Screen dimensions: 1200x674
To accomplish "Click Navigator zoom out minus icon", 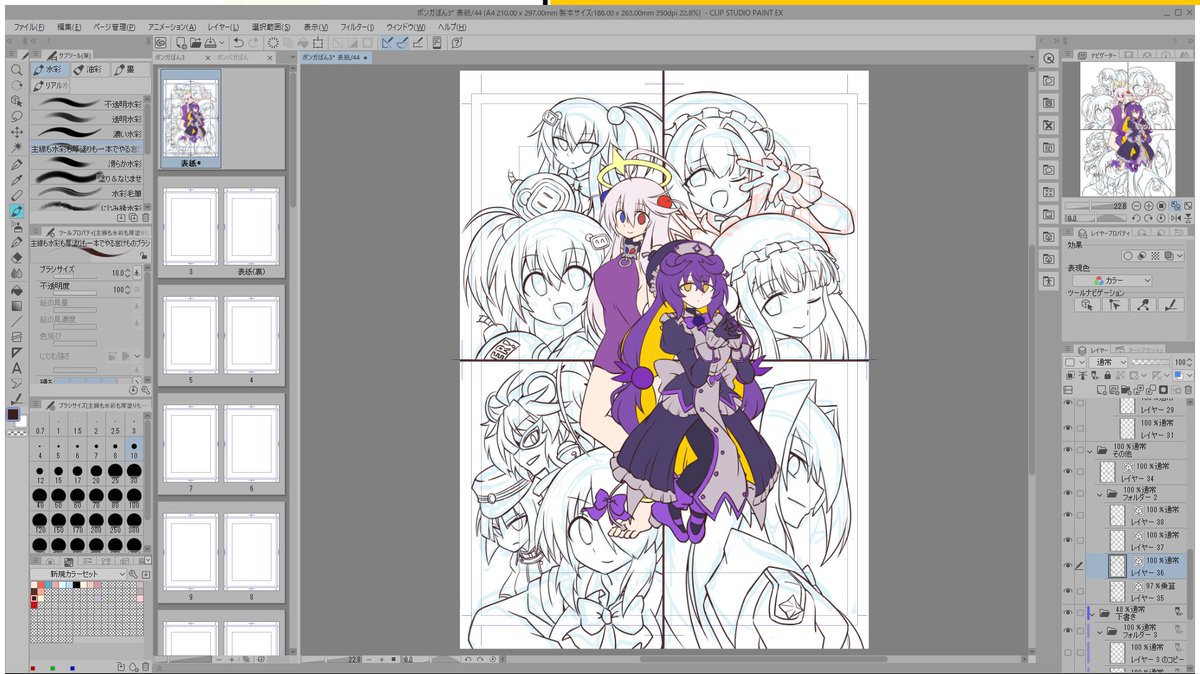I will point(1135,205).
